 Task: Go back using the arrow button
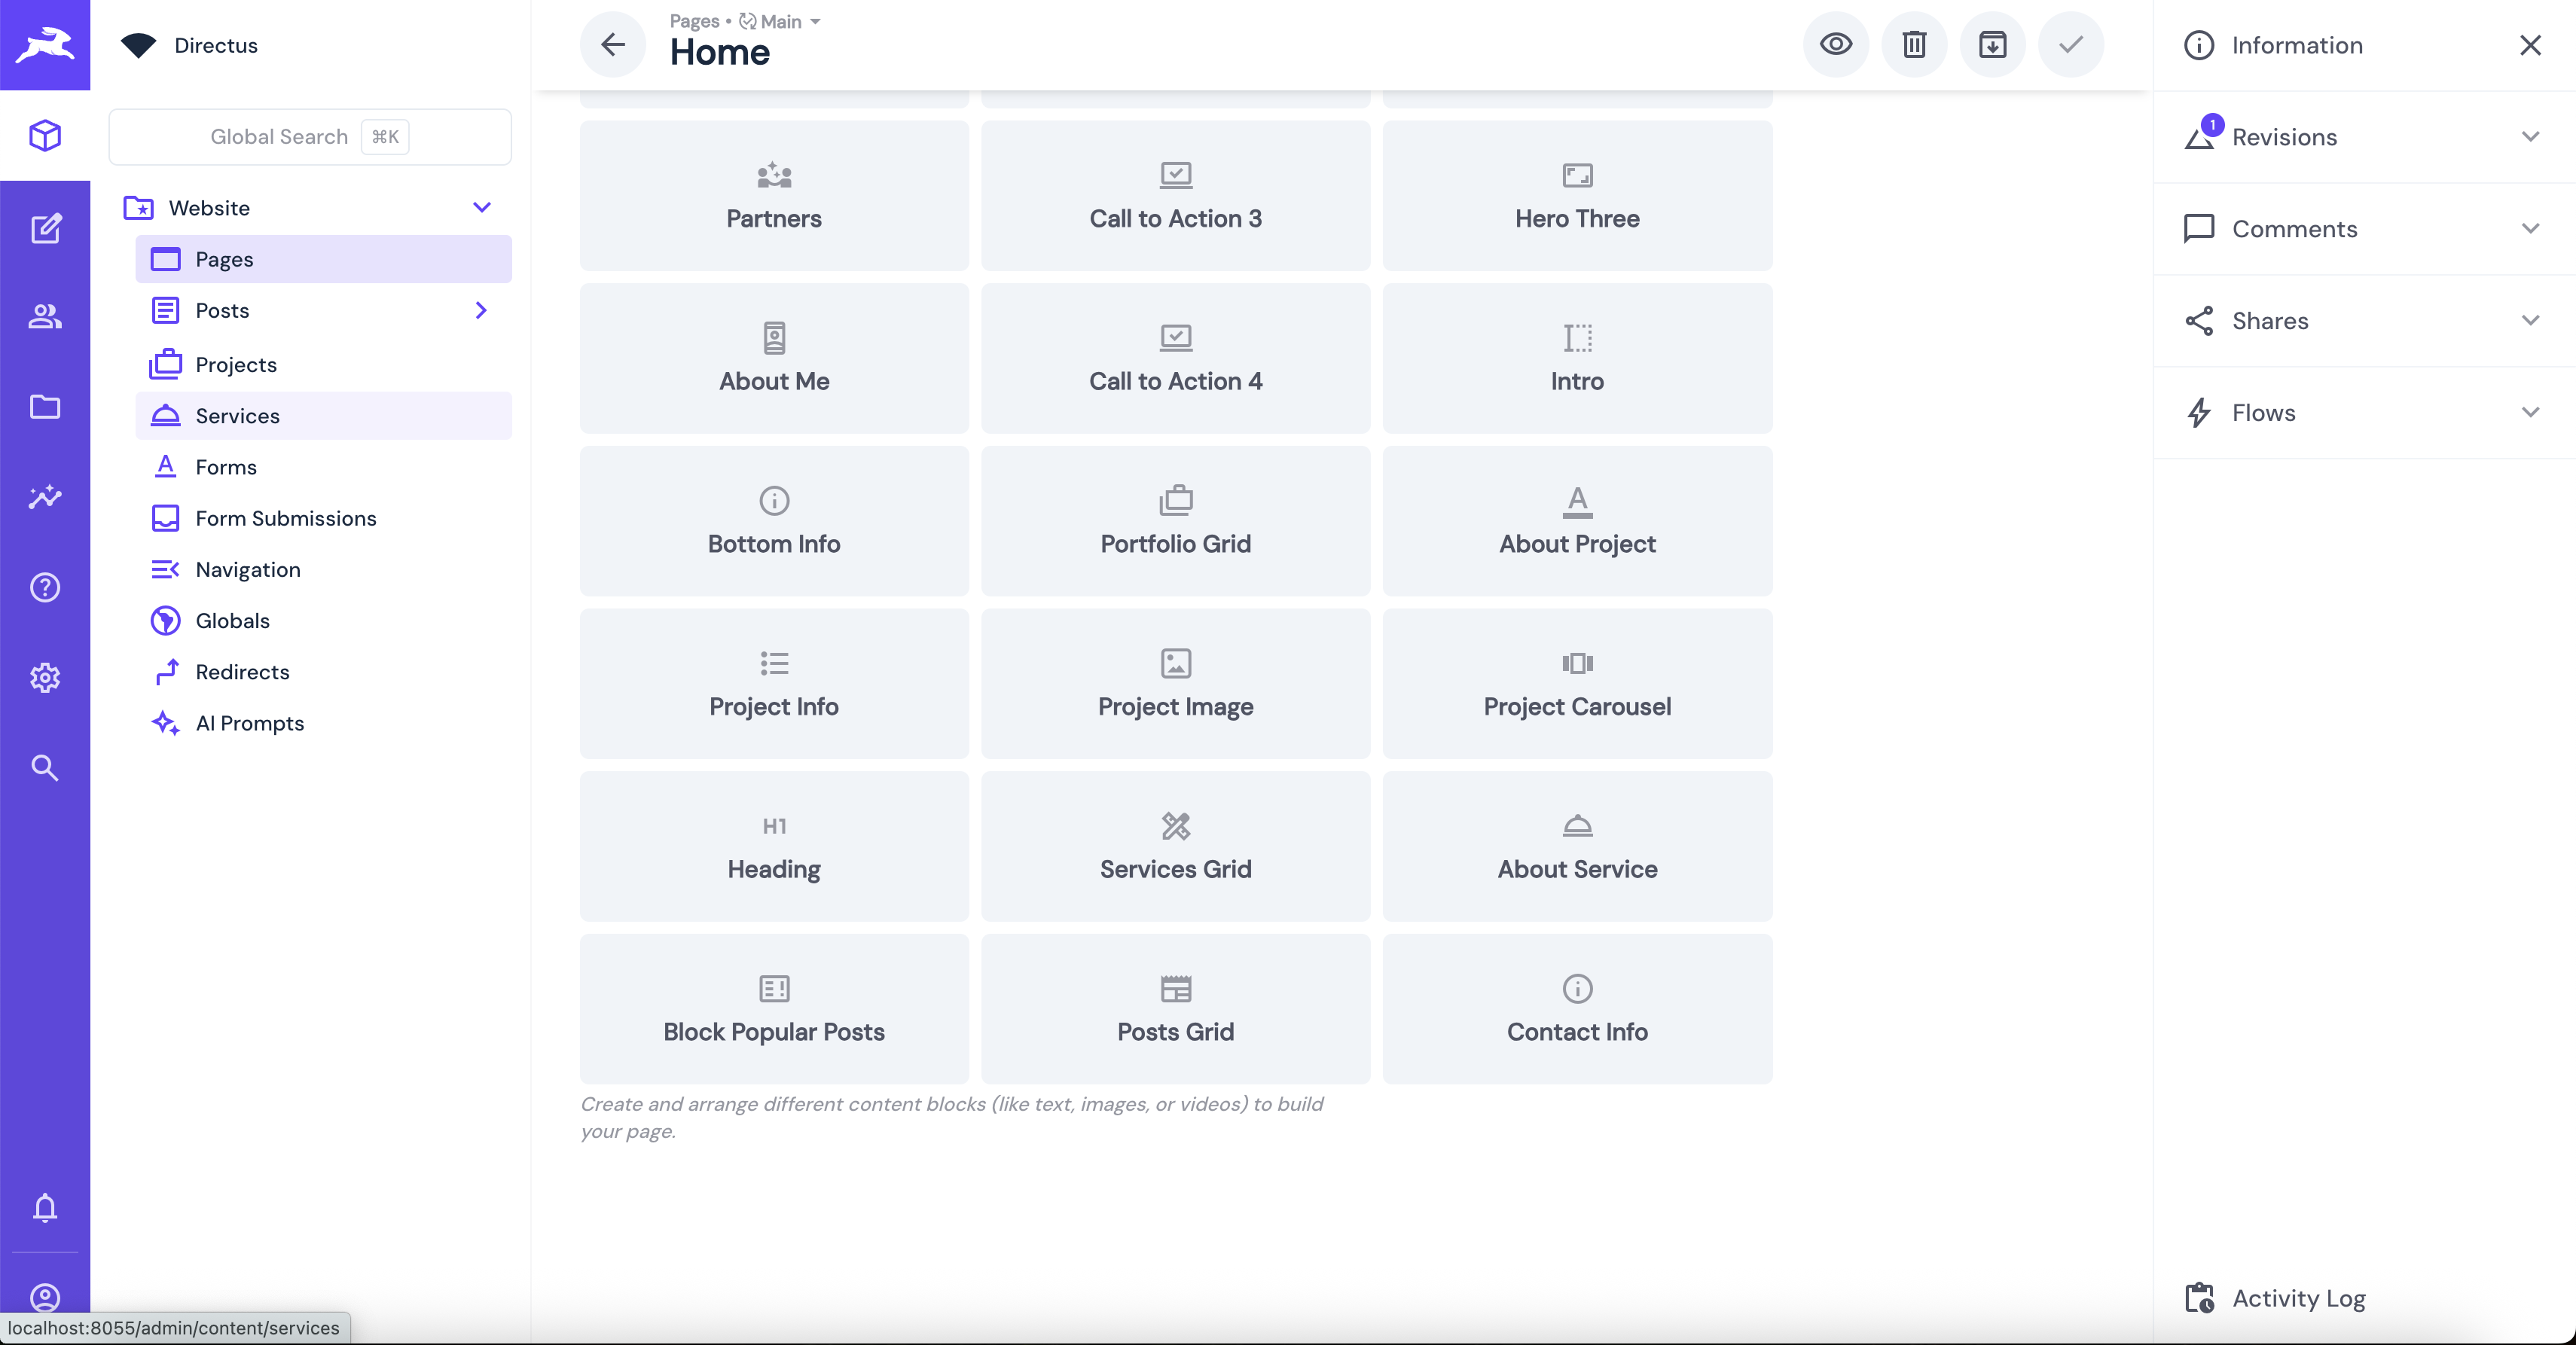pyautogui.click(x=613, y=45)
